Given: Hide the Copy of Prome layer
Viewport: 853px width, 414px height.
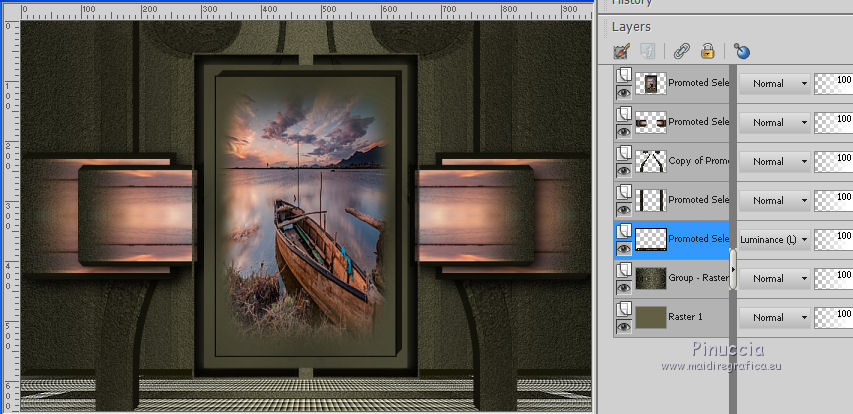Looking at the screenshot, I should (624, 170).
